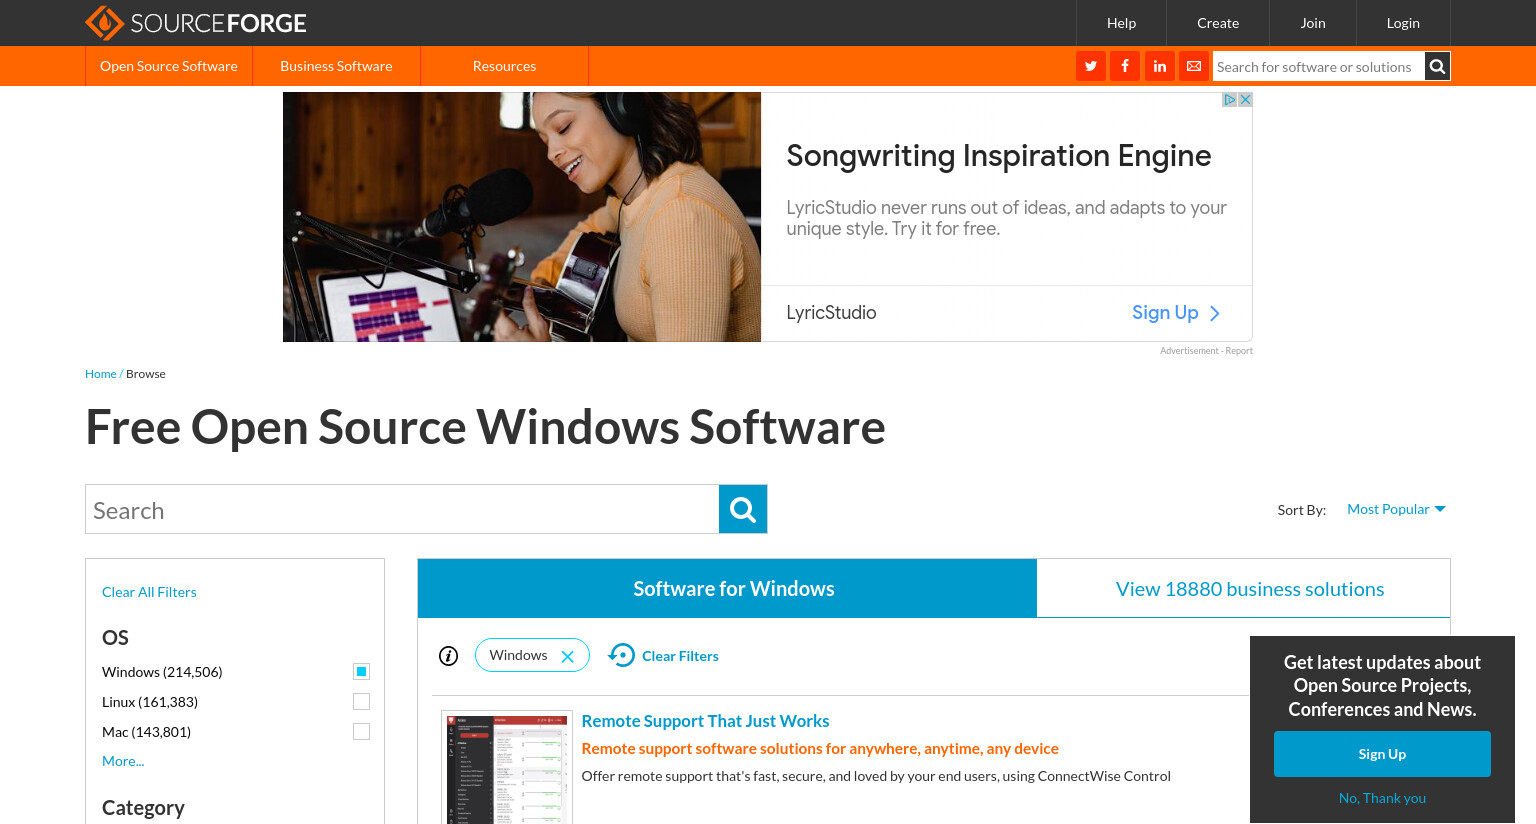
Task: Click the SourceForge logo
Action: point(196,22)
